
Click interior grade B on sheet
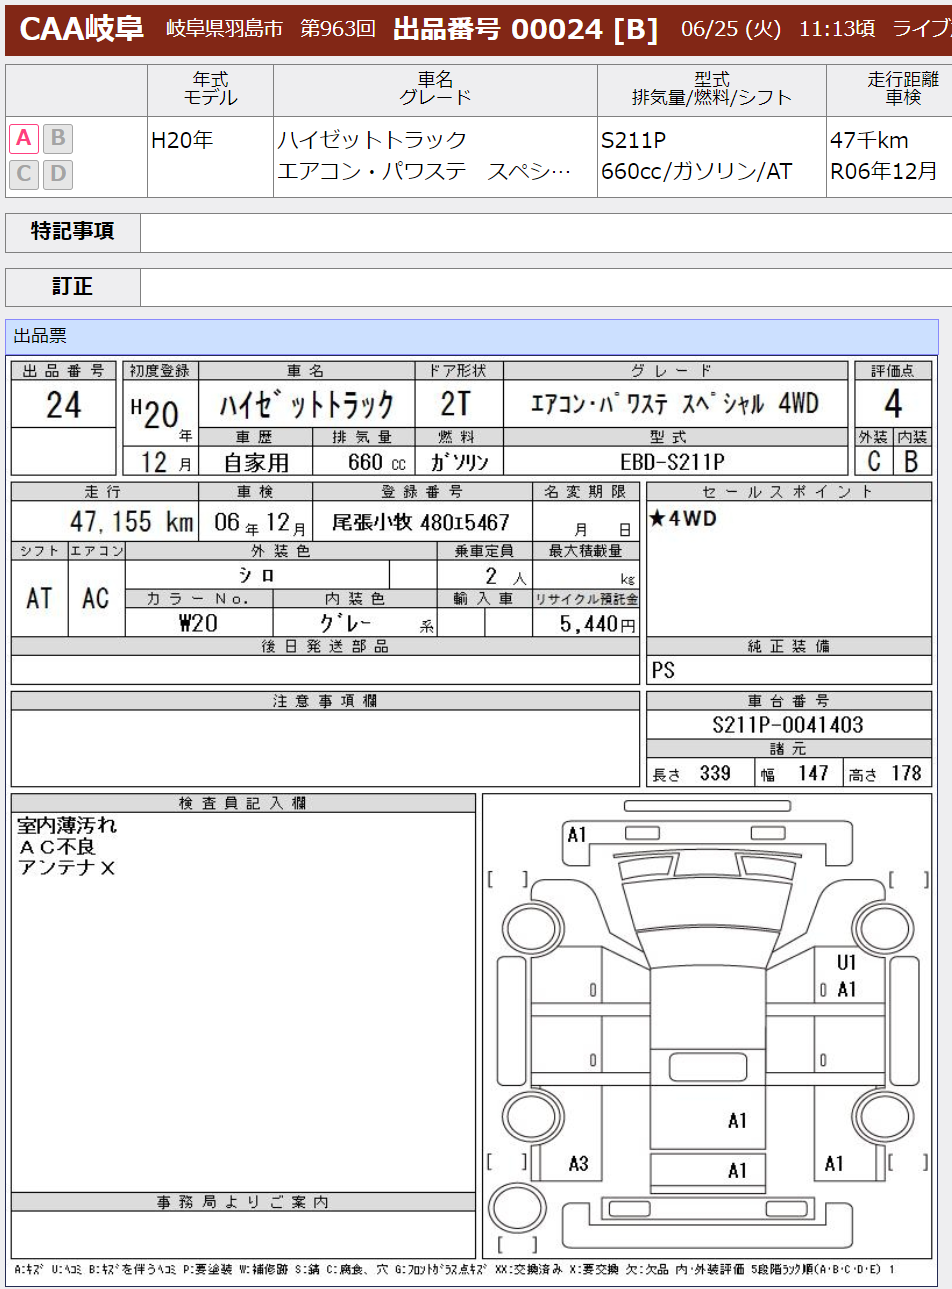click(x=912, y=461)
